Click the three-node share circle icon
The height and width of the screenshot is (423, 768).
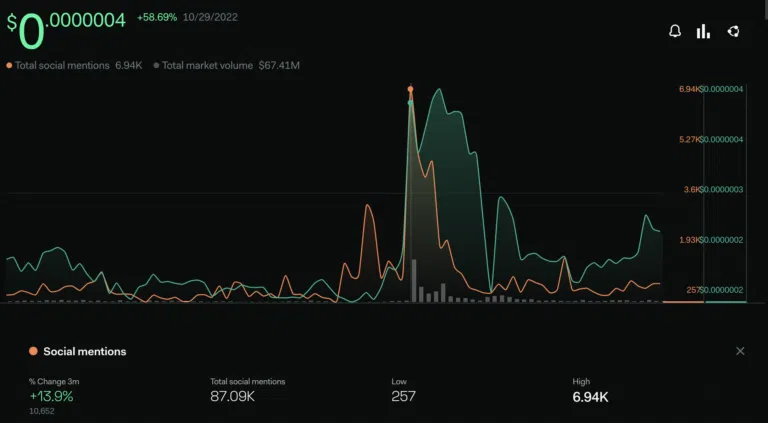733,32
